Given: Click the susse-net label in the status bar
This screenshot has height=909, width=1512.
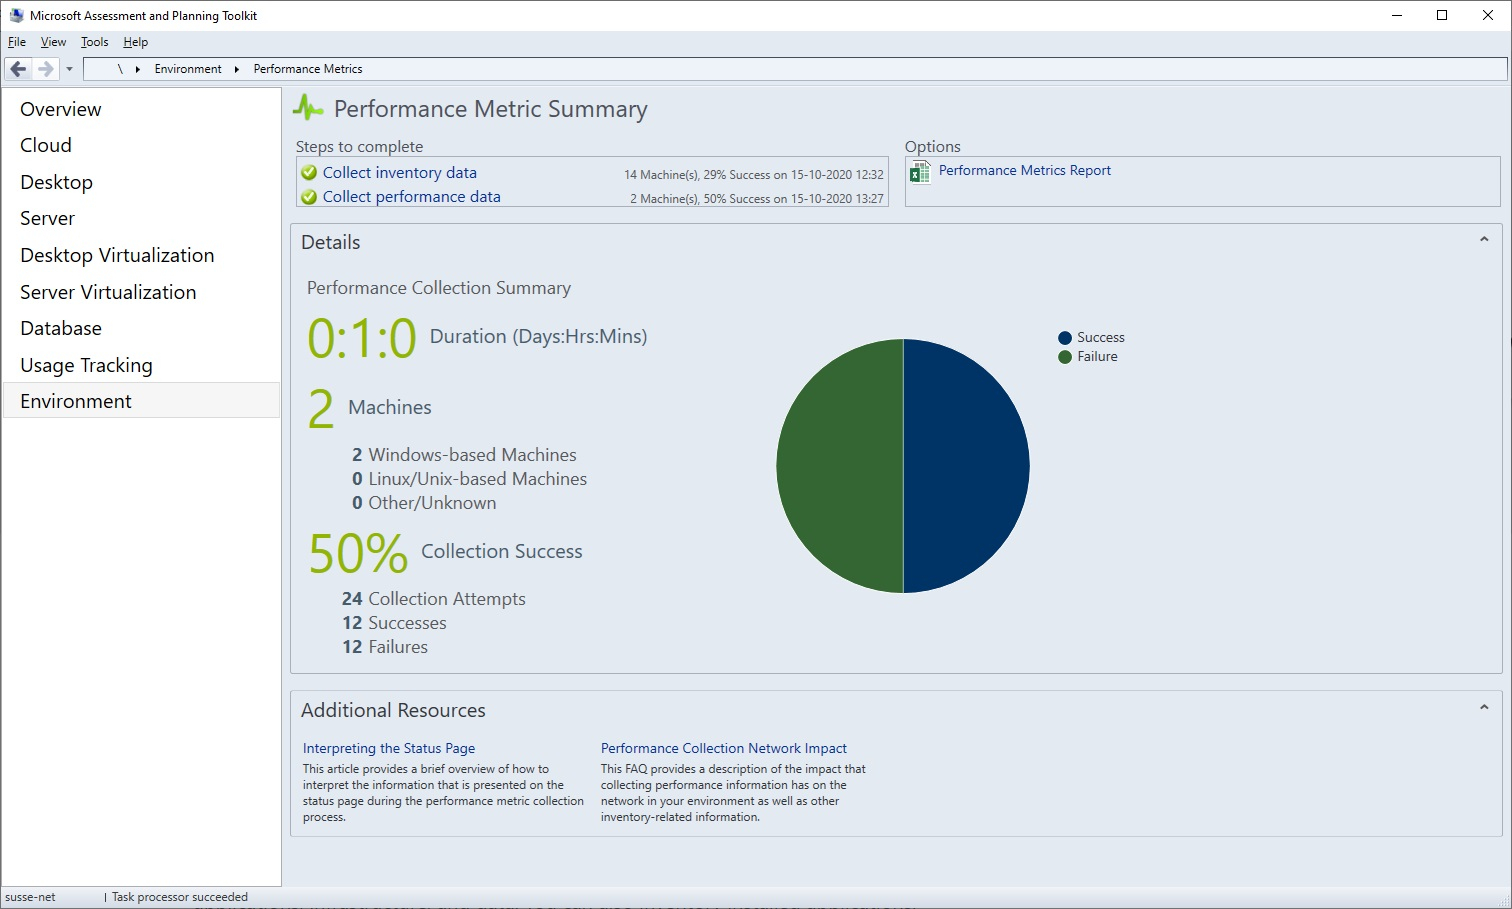Looking at the screenshot, I should (31, 897).
